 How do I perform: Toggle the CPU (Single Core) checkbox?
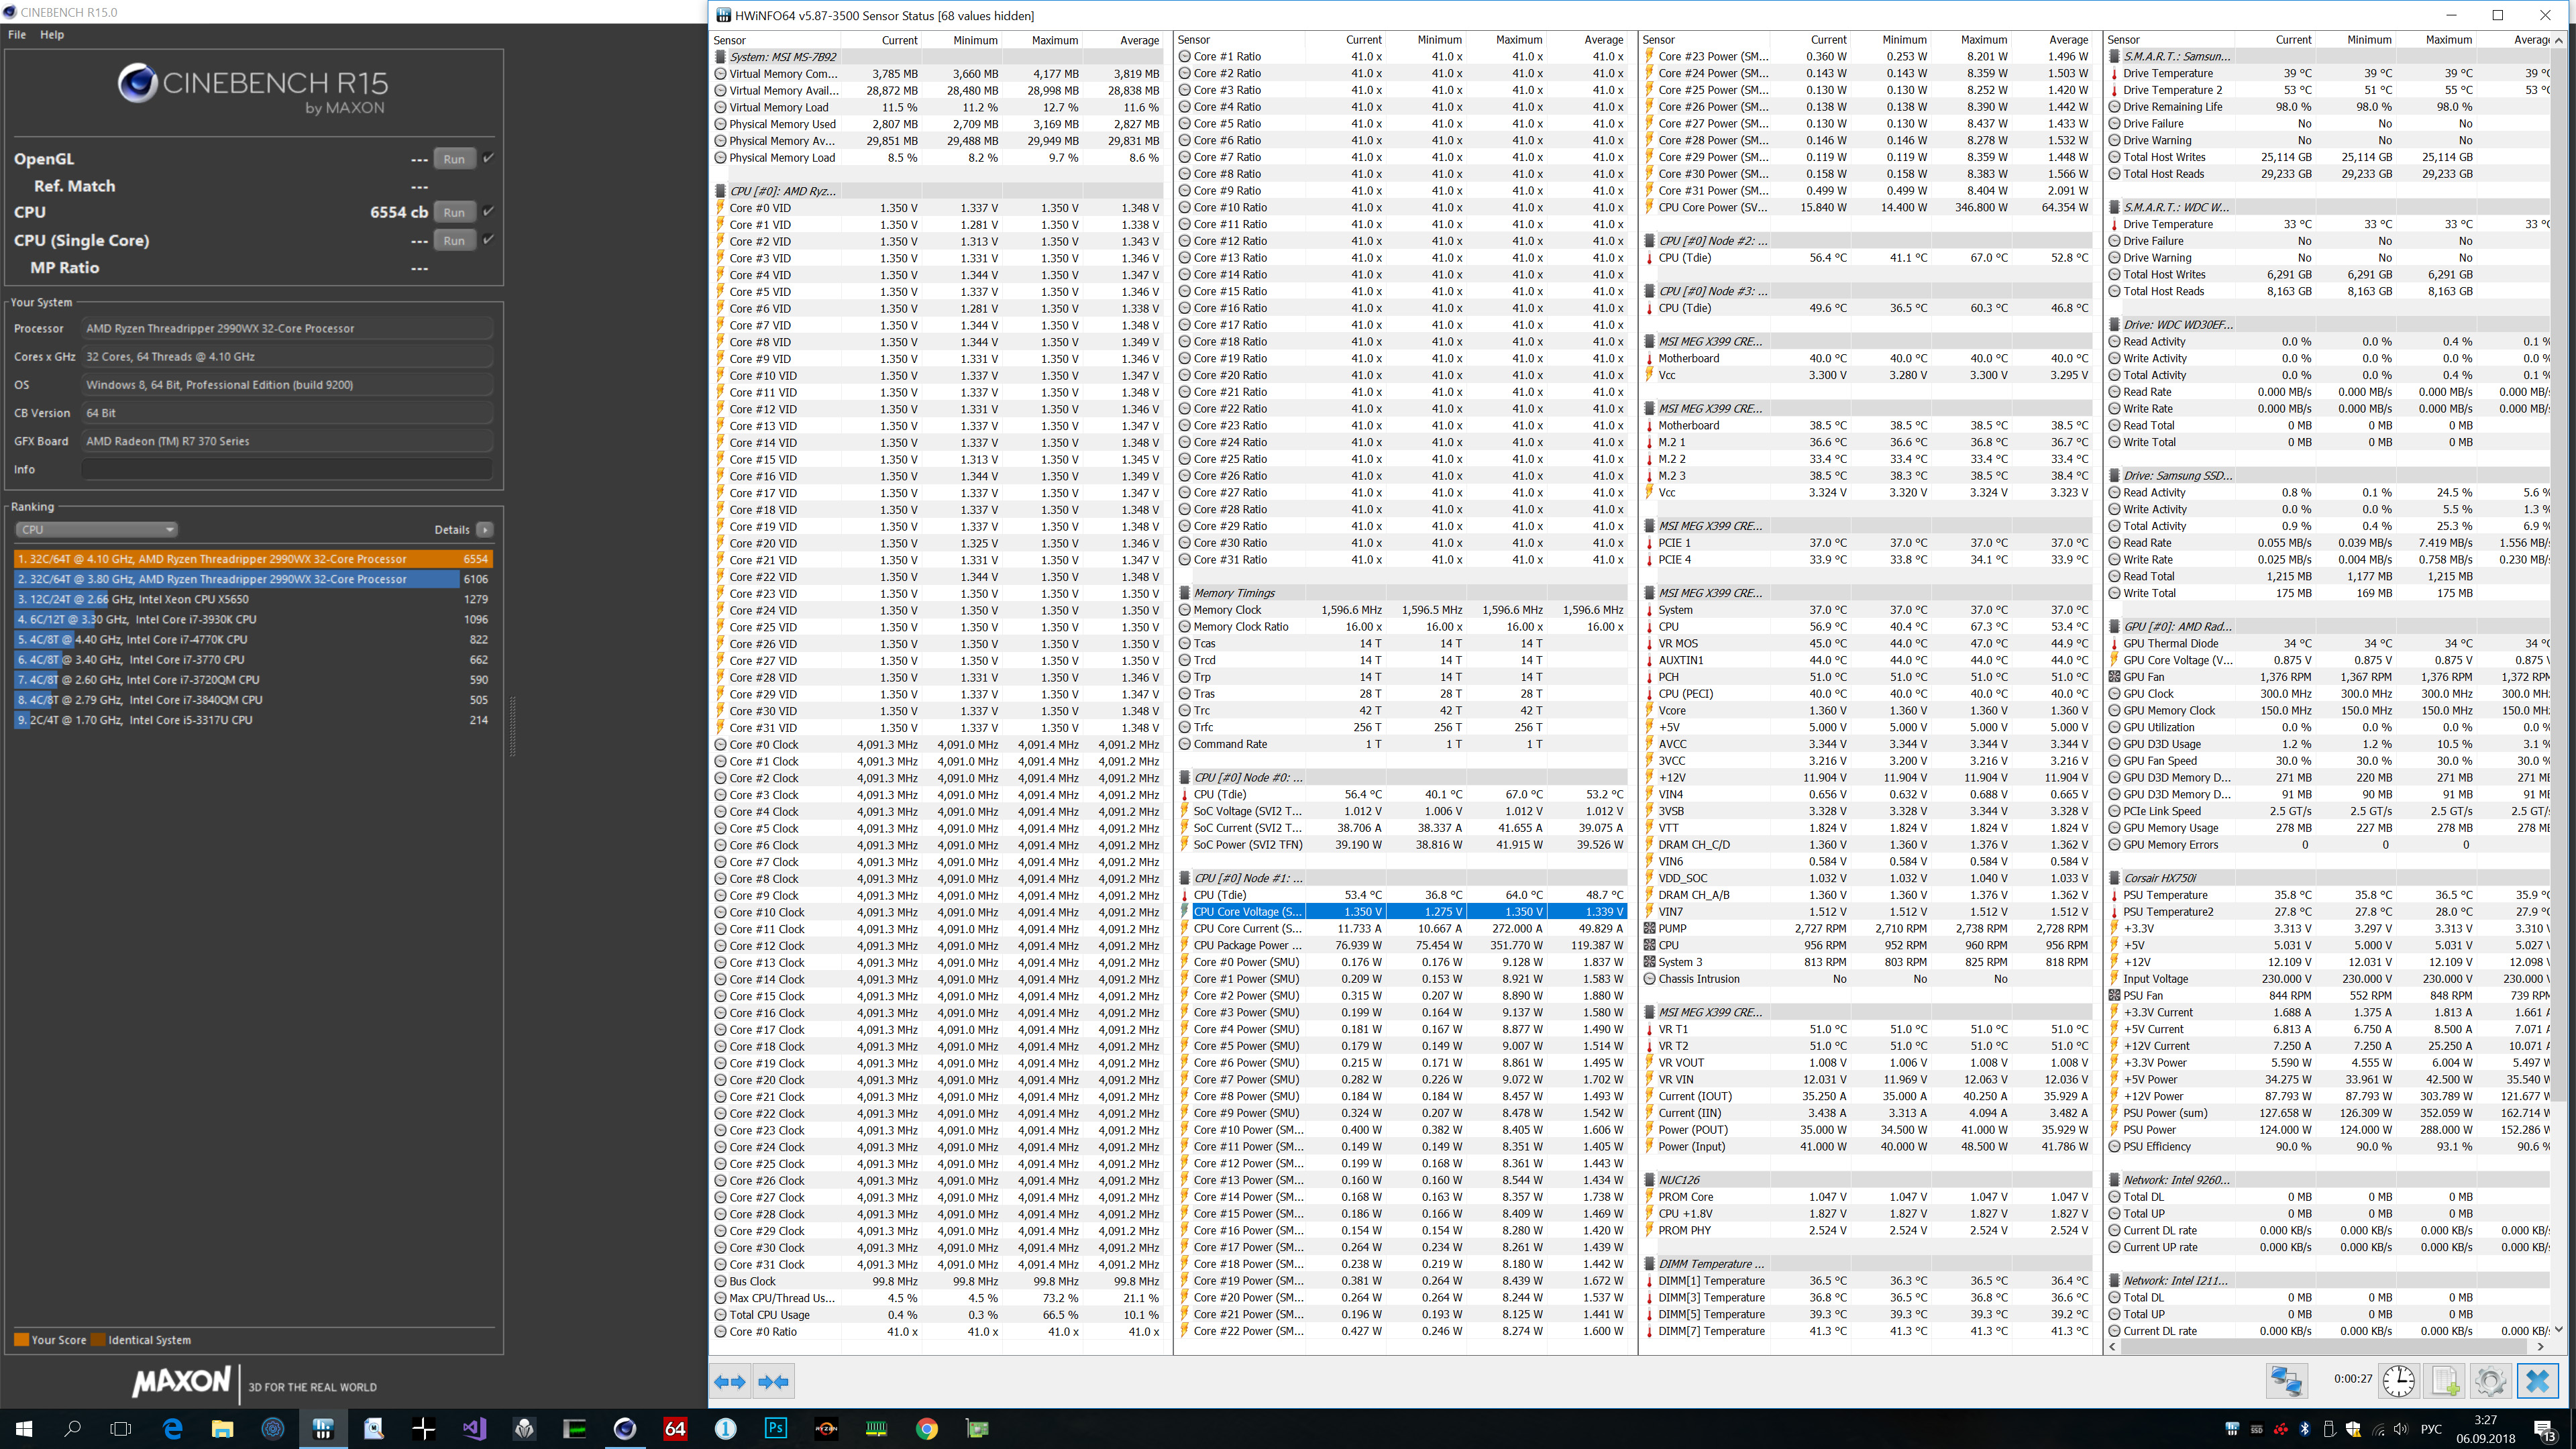point(488,239)
